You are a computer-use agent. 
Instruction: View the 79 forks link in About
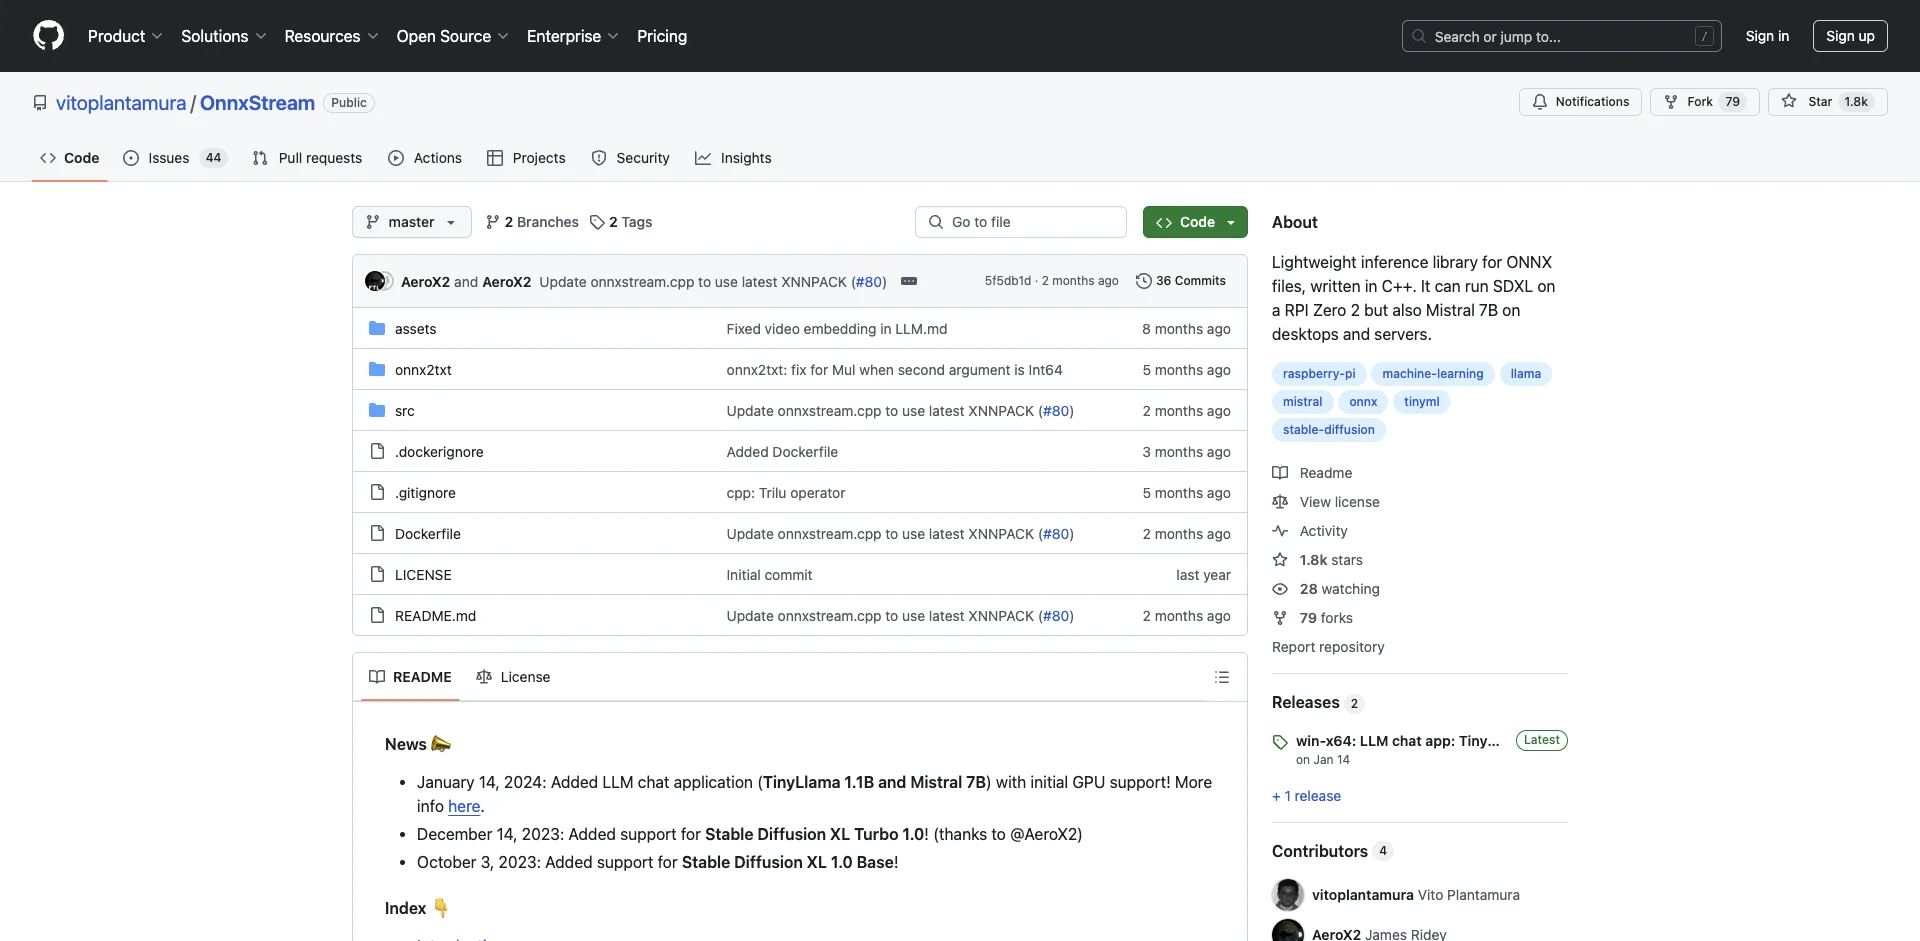point(1313,618)
